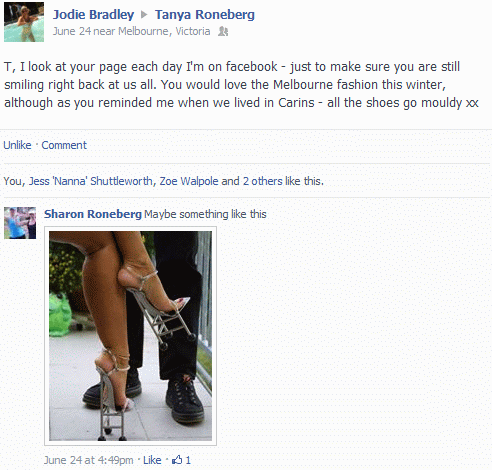
Task: Open the June 24 post timestamp
Action: [72, 31]
